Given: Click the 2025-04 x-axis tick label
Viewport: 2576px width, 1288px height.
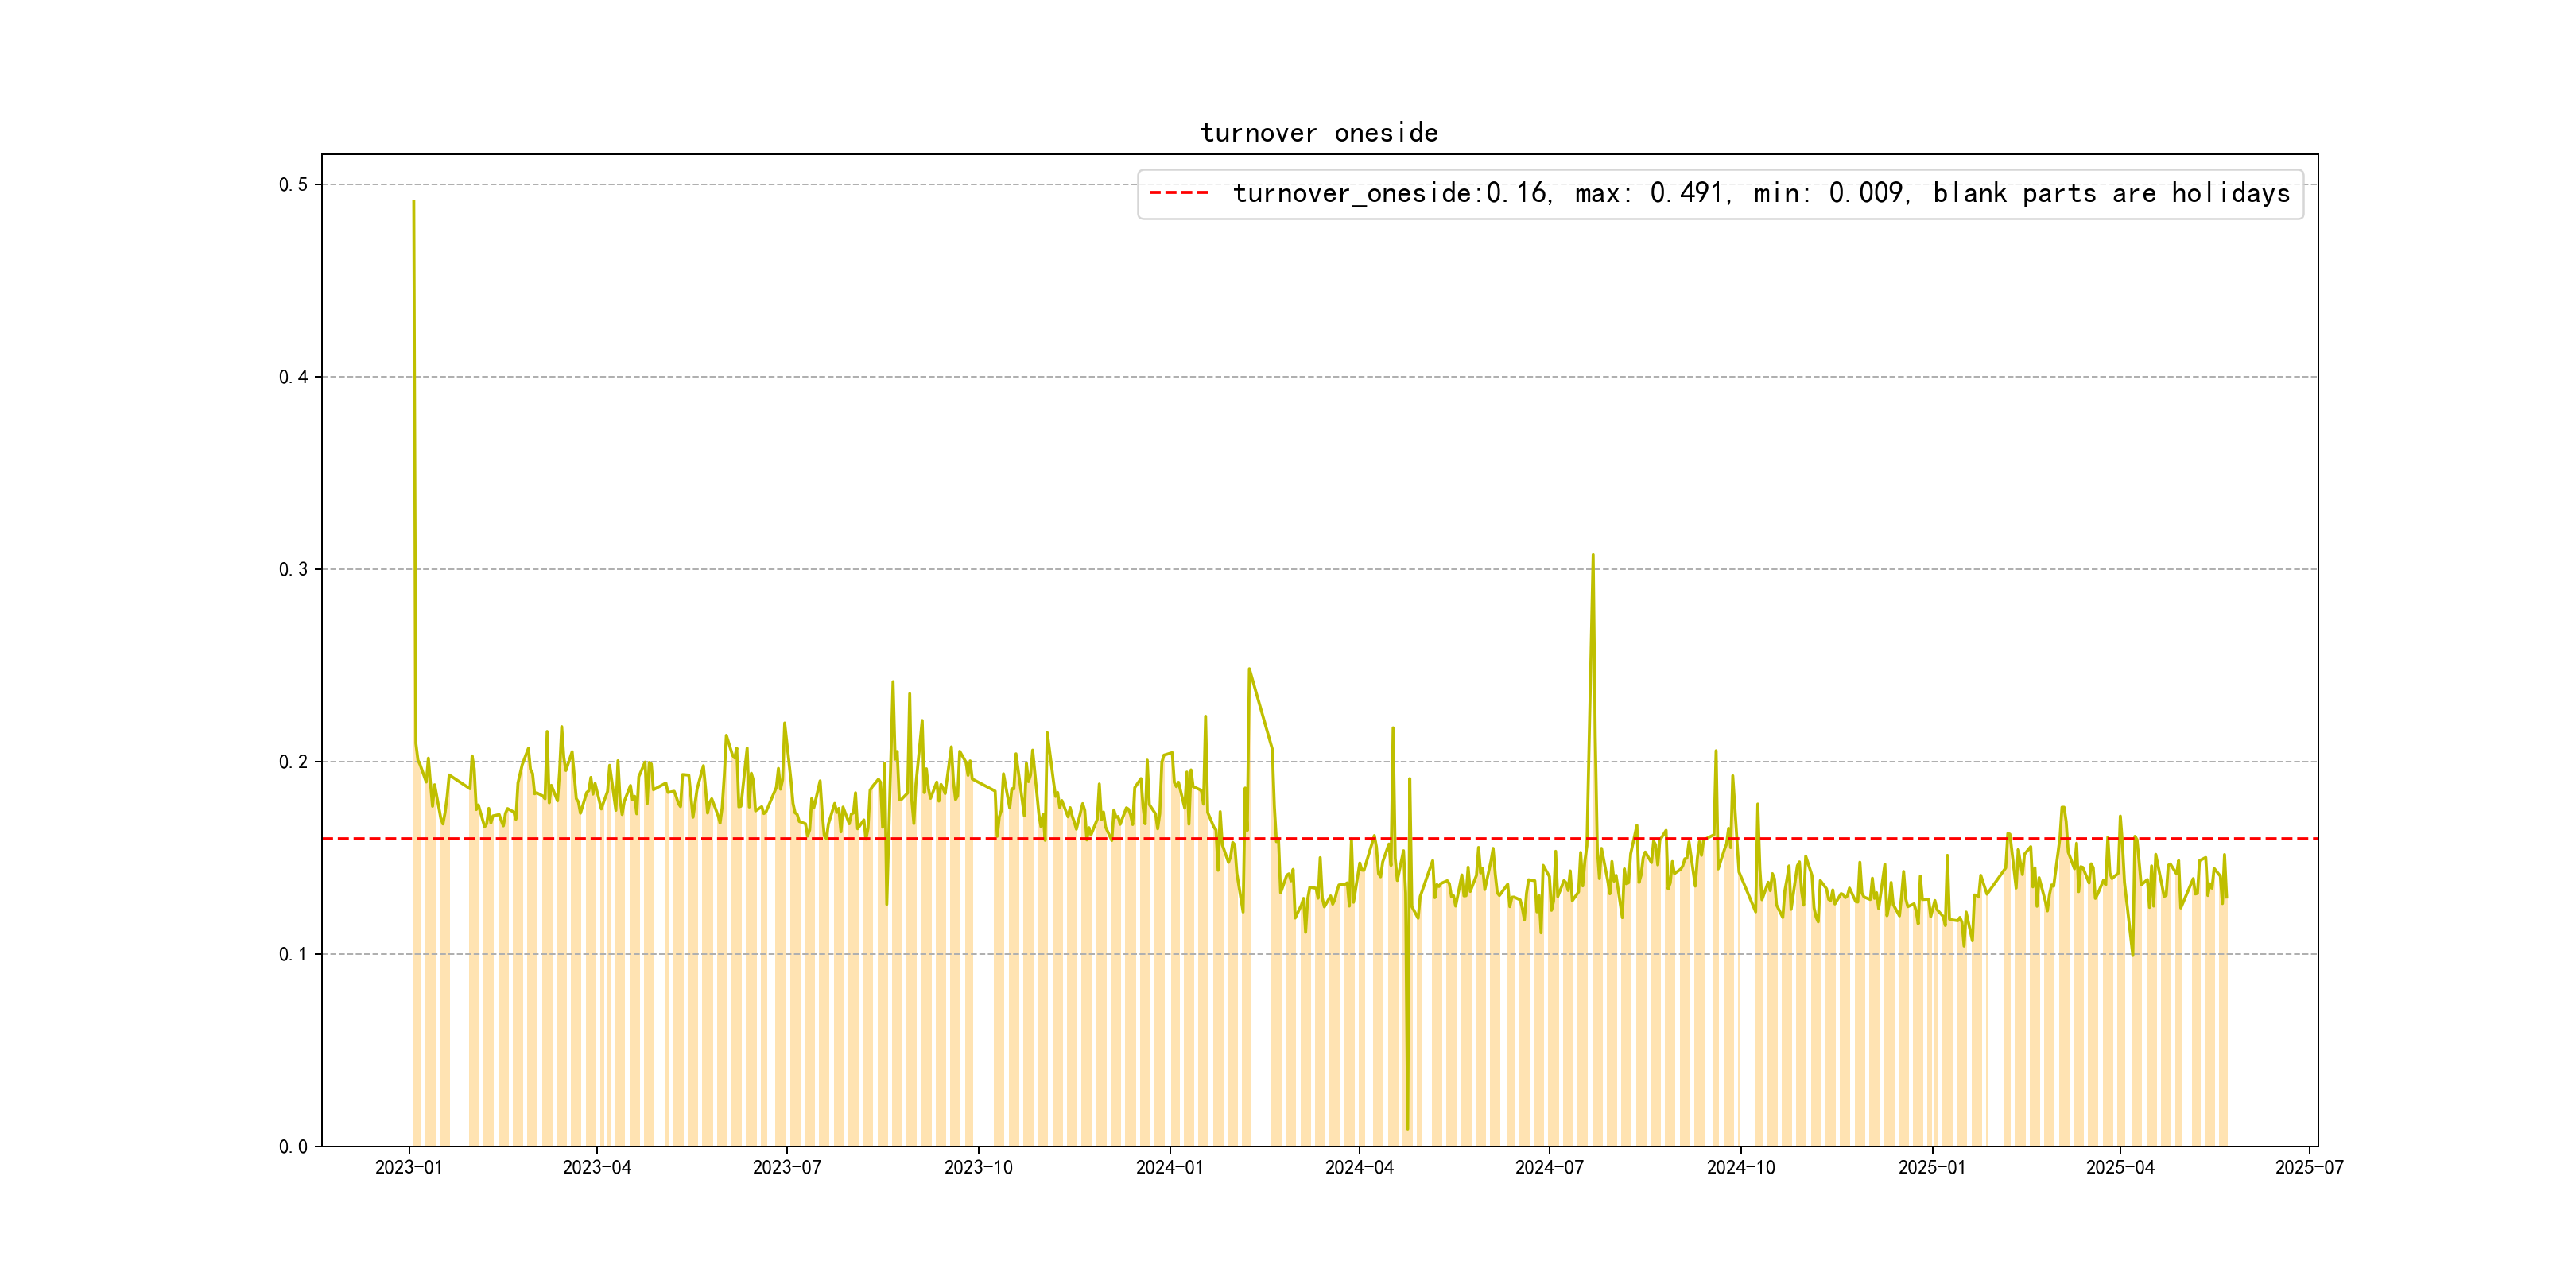Looking at the screenshot, I should tap(2120, 1167).
